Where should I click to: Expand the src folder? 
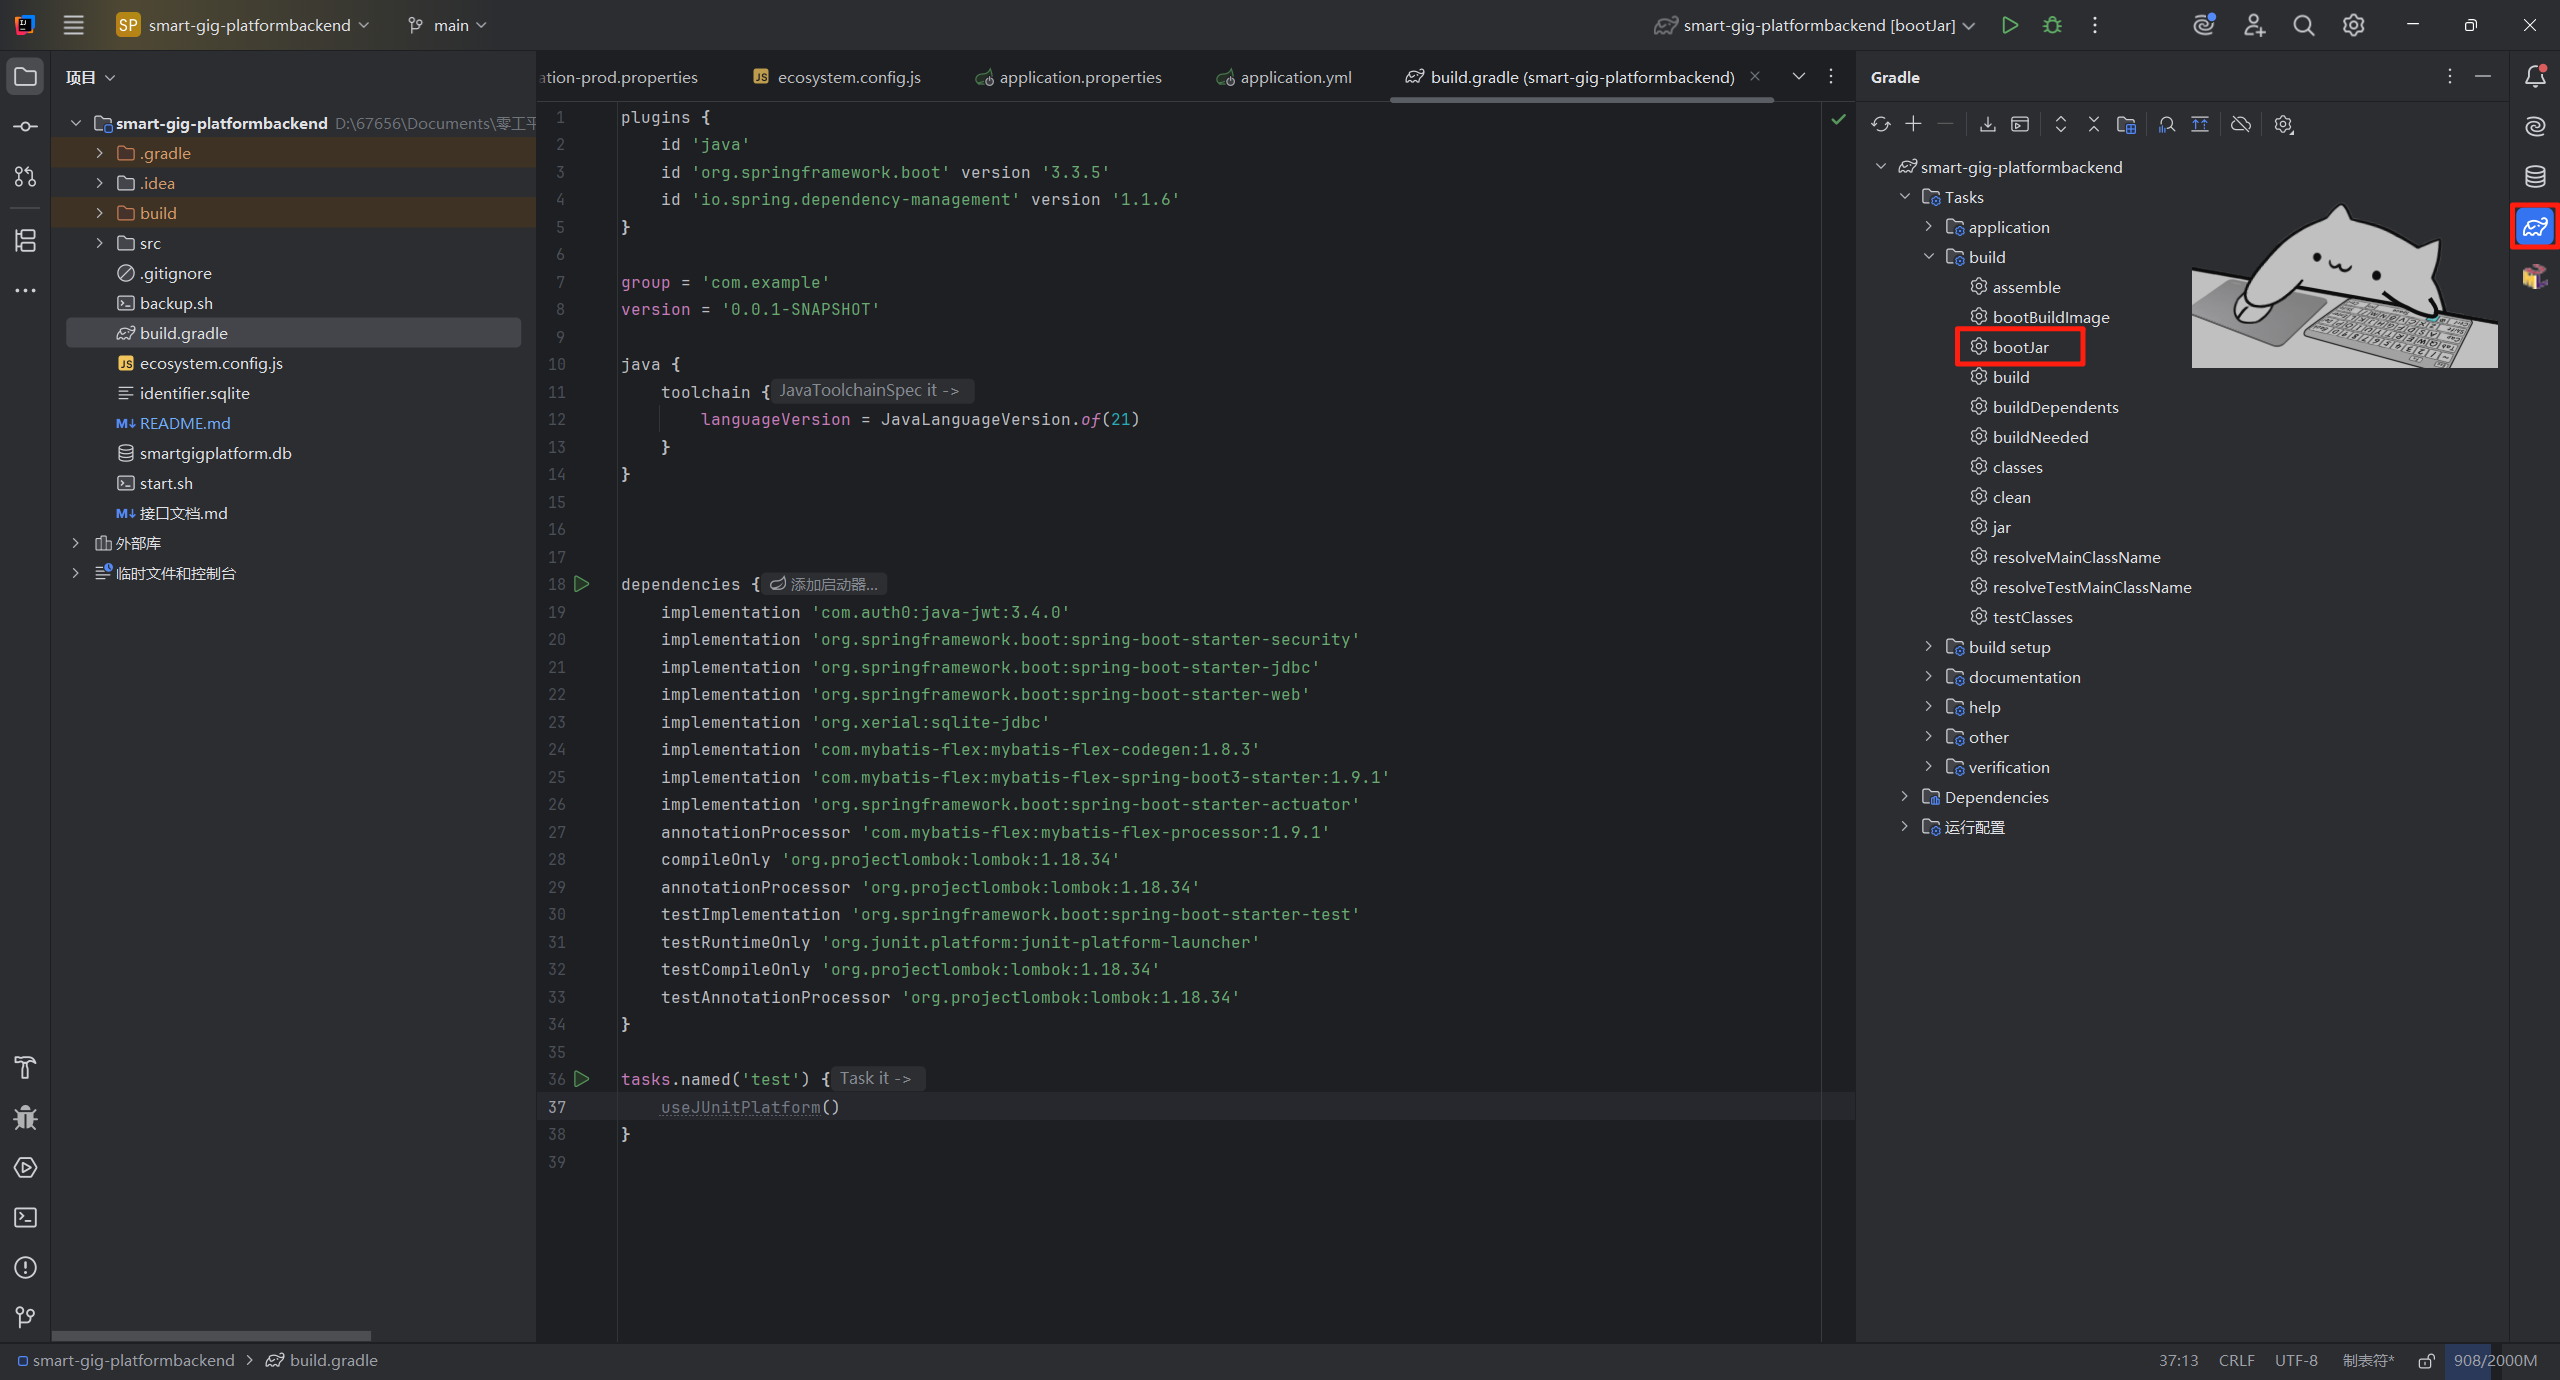click(x=99, y=243)
